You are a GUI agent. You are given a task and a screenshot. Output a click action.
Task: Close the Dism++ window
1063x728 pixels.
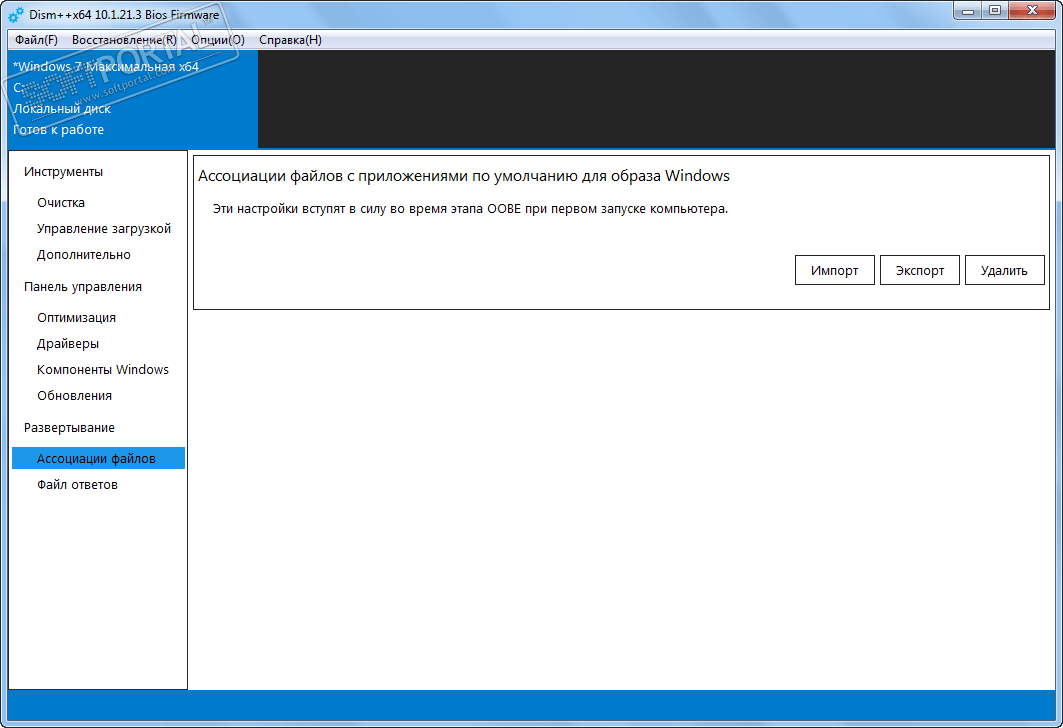point(1032,11)
